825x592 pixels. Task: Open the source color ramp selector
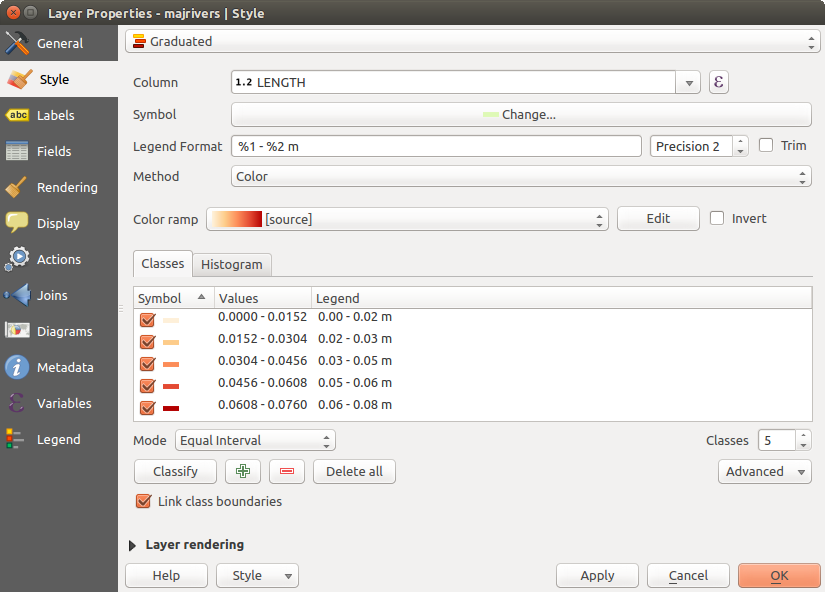[x=407, y=219]
